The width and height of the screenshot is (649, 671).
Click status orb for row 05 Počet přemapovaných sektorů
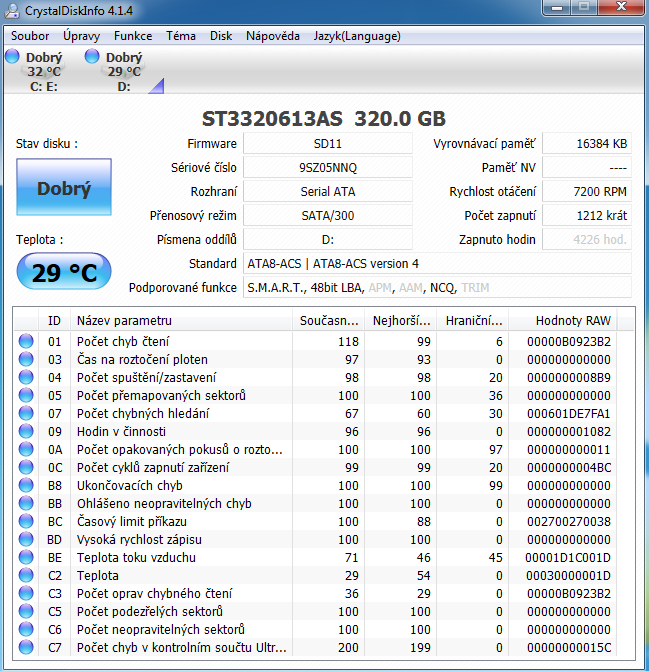pos(26,395)
